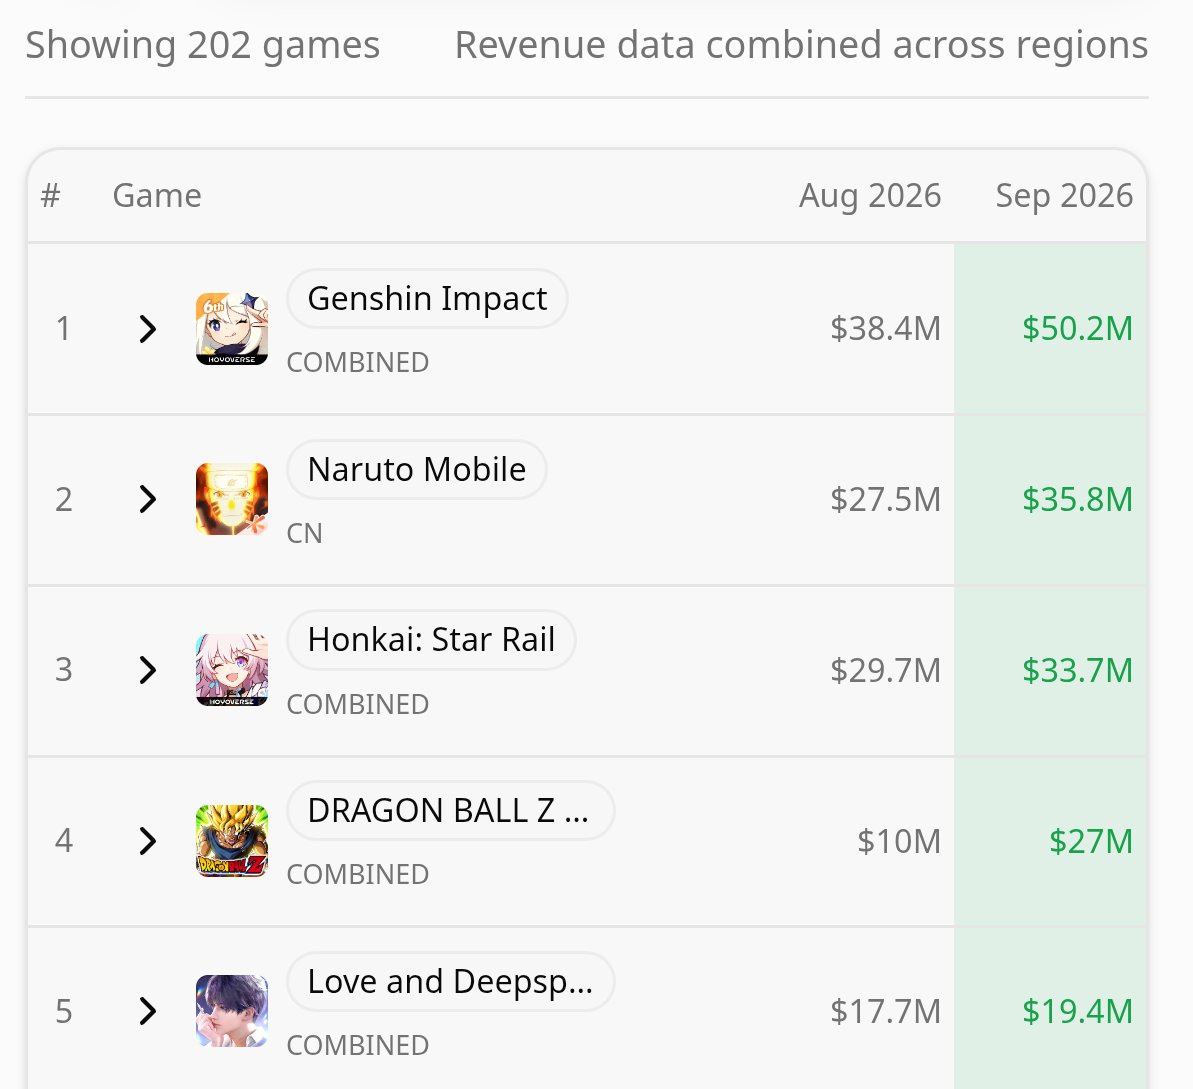Click the Honkai: Star Rail game icon
Viewport: 1193px width, 1089px height.
click(232, 670)
